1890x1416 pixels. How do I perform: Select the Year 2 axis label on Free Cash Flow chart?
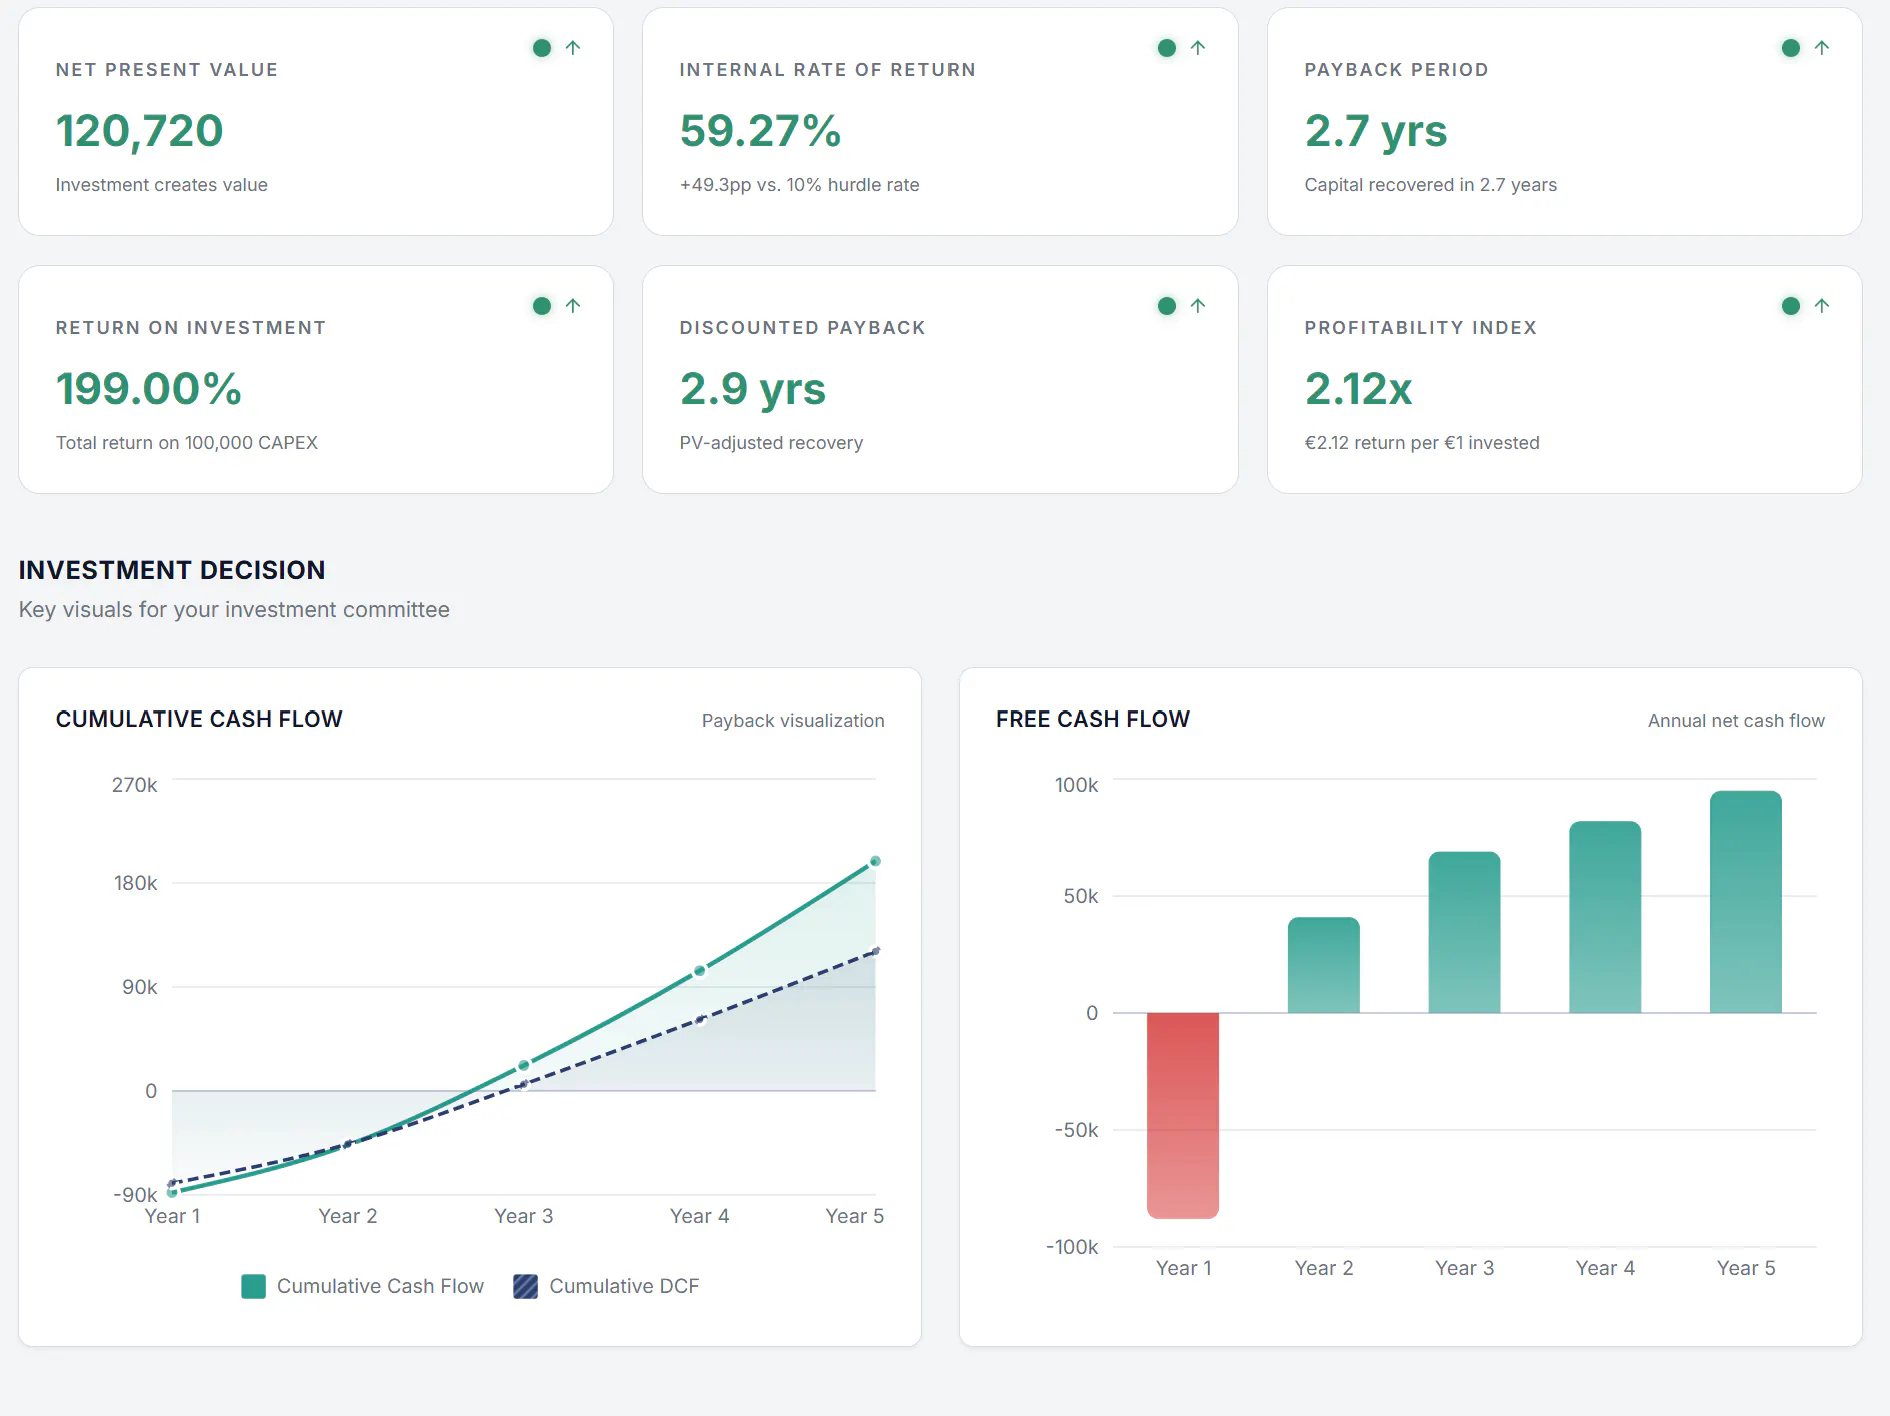tap(1324, 1268)
